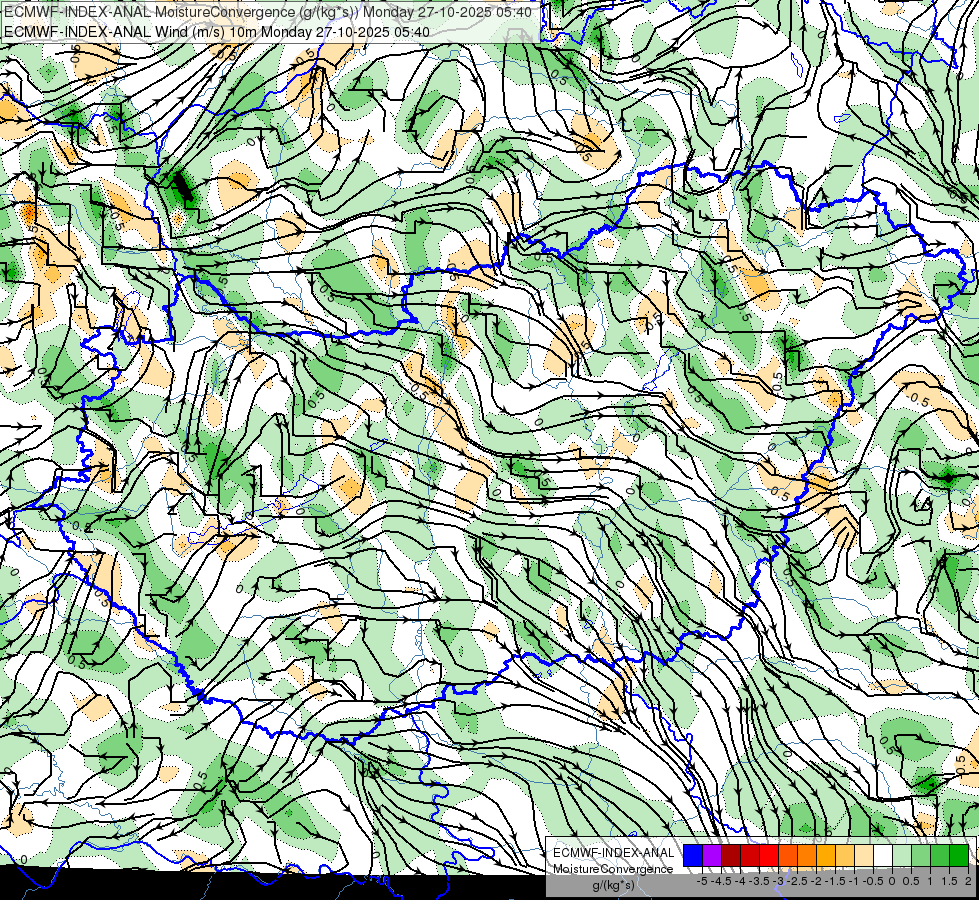The image size is (979, 900).
Task: Select the legend scale value -1.5
Action: [x=835, y=881]
